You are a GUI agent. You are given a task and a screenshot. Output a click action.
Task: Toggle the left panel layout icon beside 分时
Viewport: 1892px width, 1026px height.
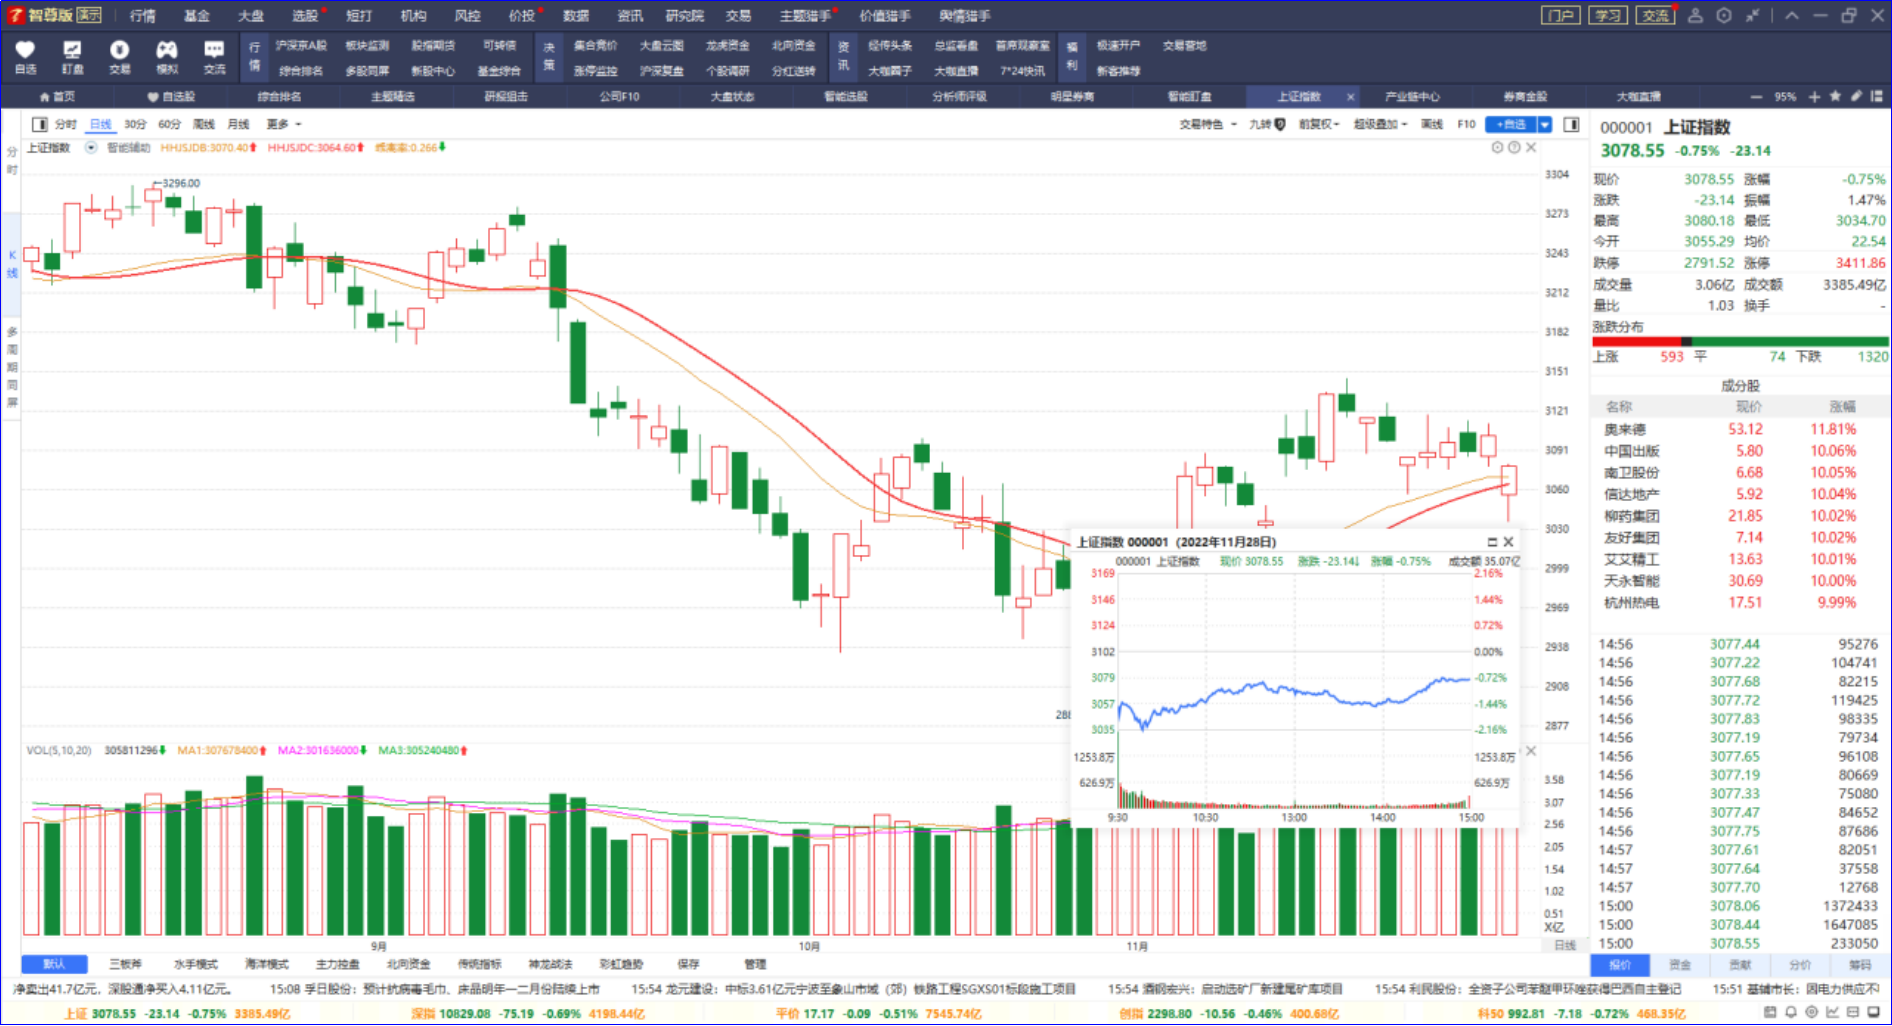click(x=40, y=124)
